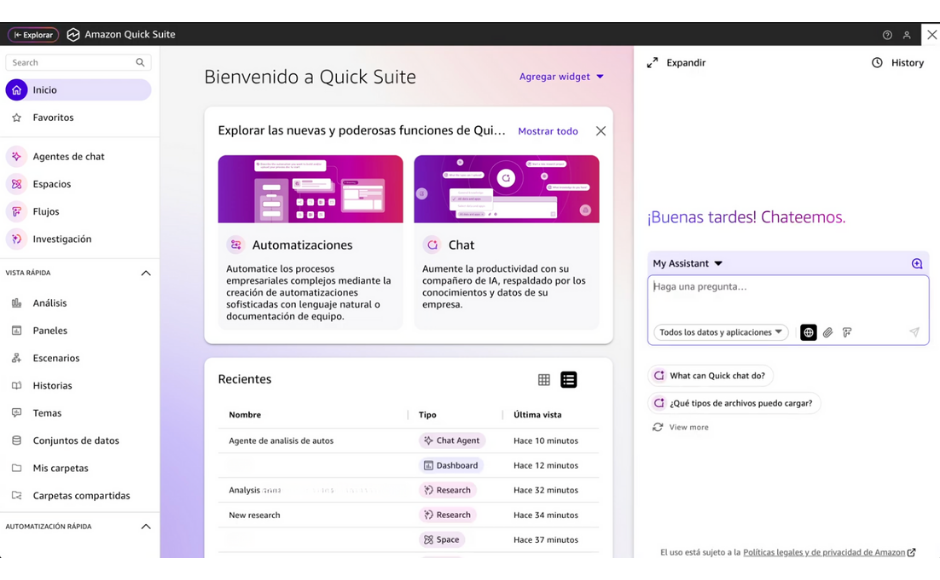Open the Automatizaciones card thumbnail
Image resolution: width=940 pixels, height=580 pixels.
pyautogui.click(x=310, y=189)
